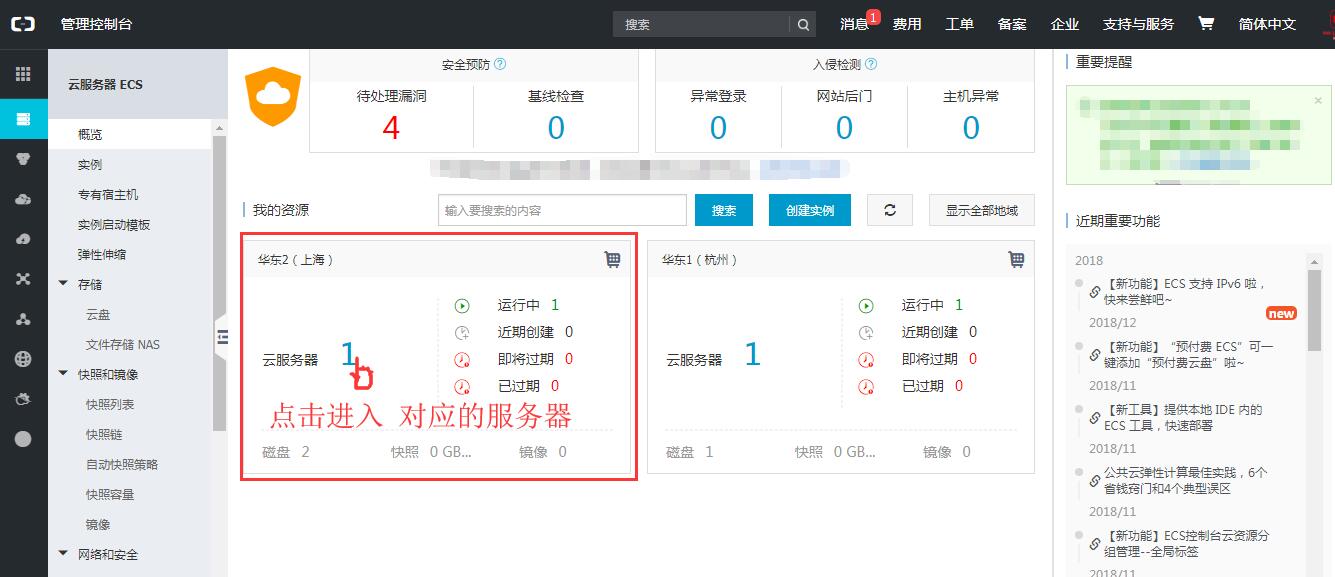This screenshot has height=577, width=1335.
Task: Click 运行中 status icon in 华东2（上海）card
Action: pyautogui.click(x=462, y=306)
